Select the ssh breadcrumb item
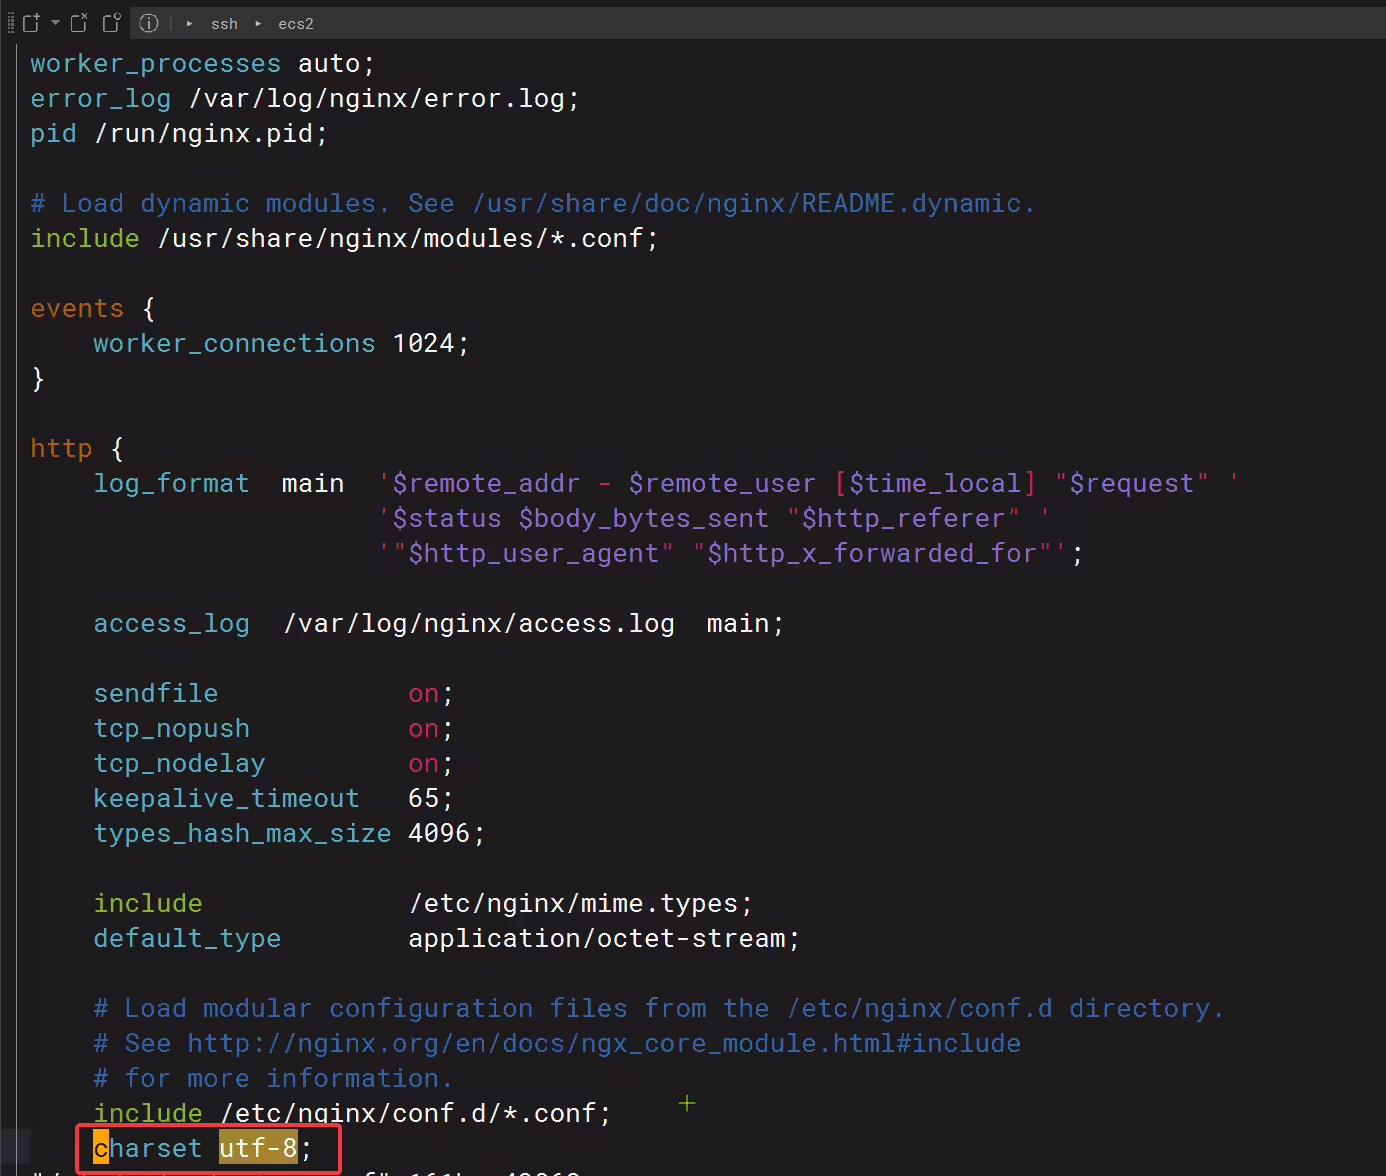This screenshot has height=1176, width=1386. [x=224, y=24]
